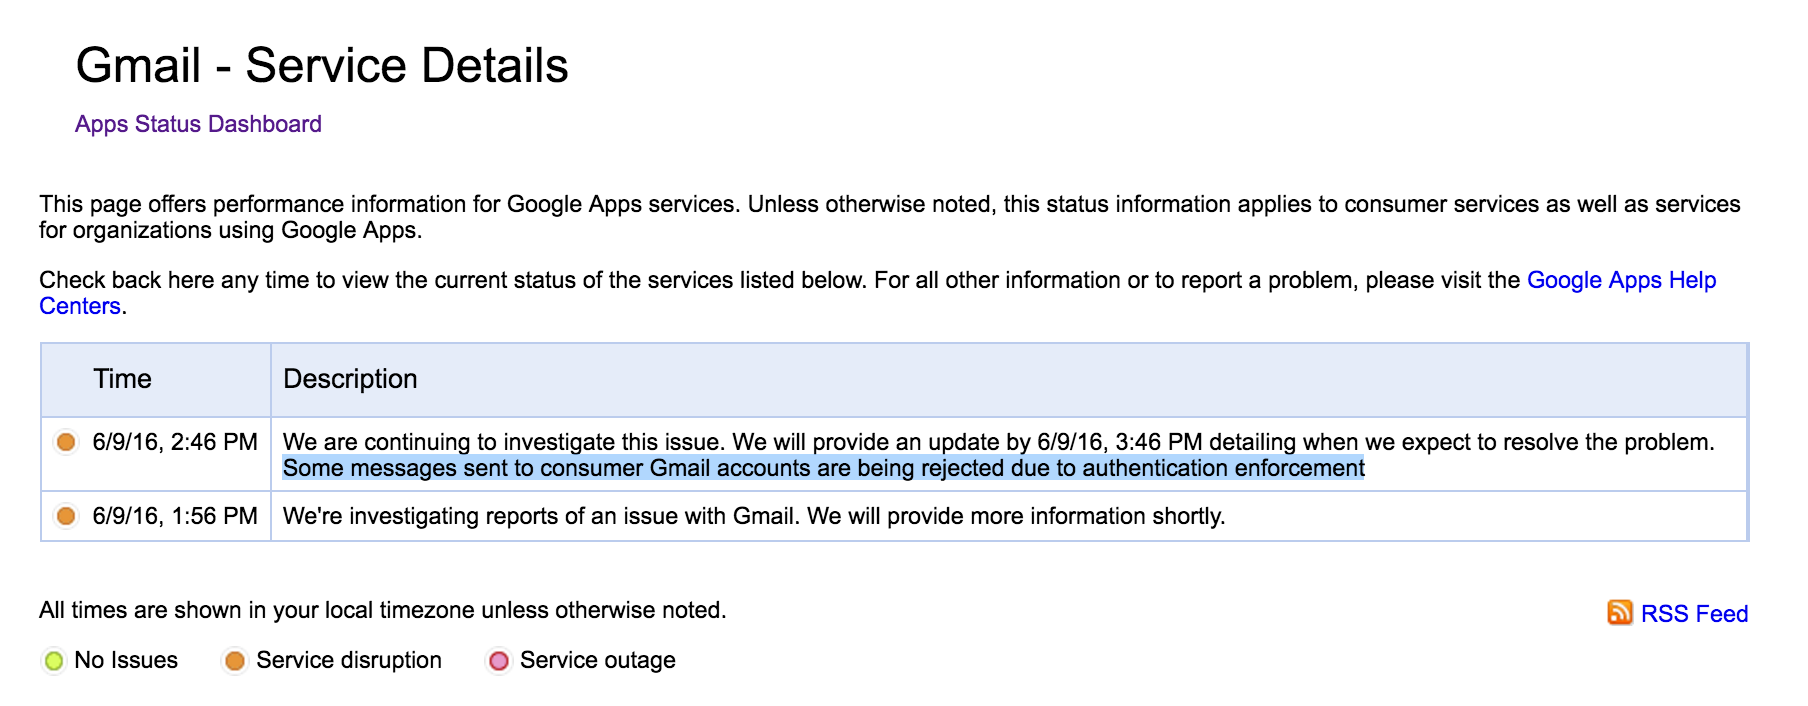
Task: Click the local timezone note text
Action: tap(382, 610)
